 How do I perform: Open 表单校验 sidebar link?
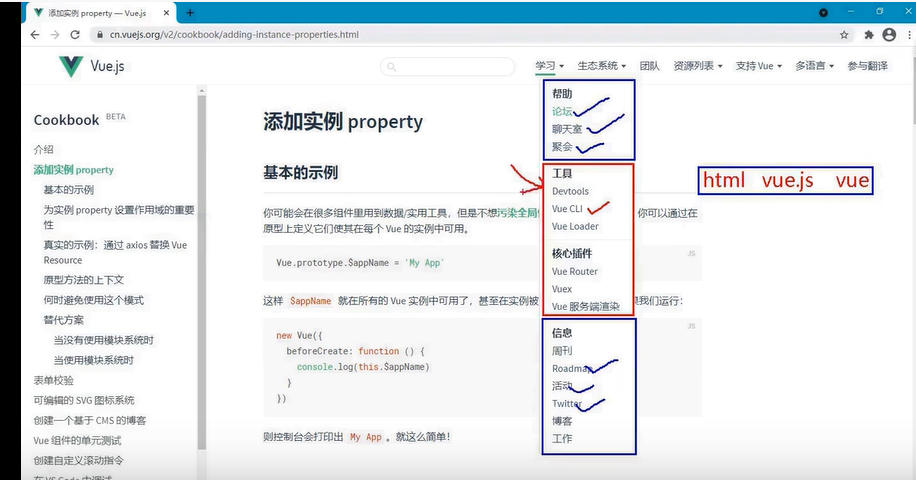[x=54, y=380]
